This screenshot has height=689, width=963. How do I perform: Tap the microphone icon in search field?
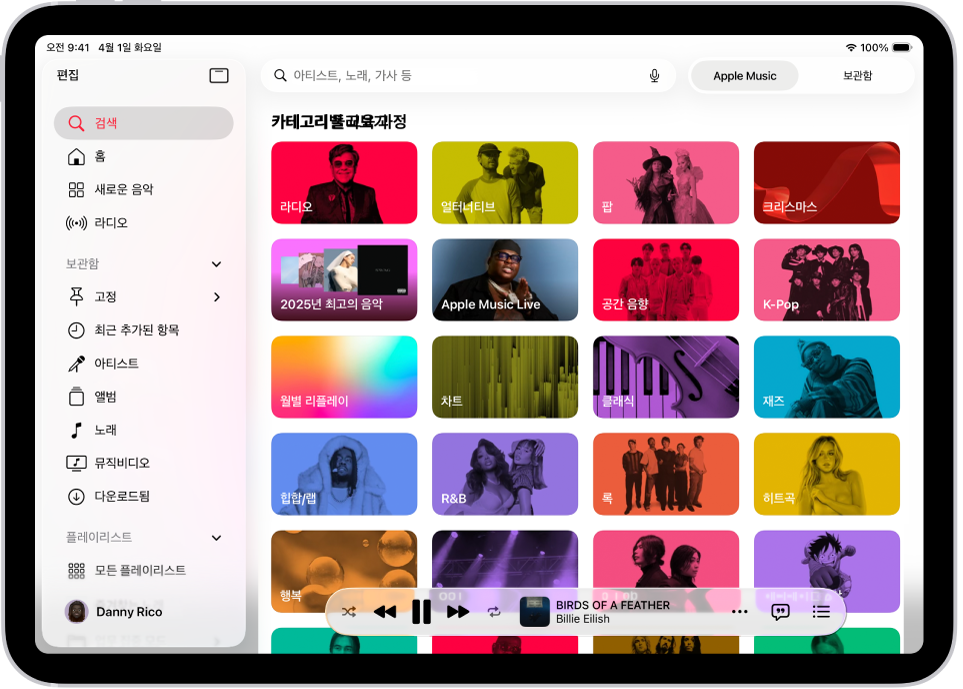coord(655,76)
